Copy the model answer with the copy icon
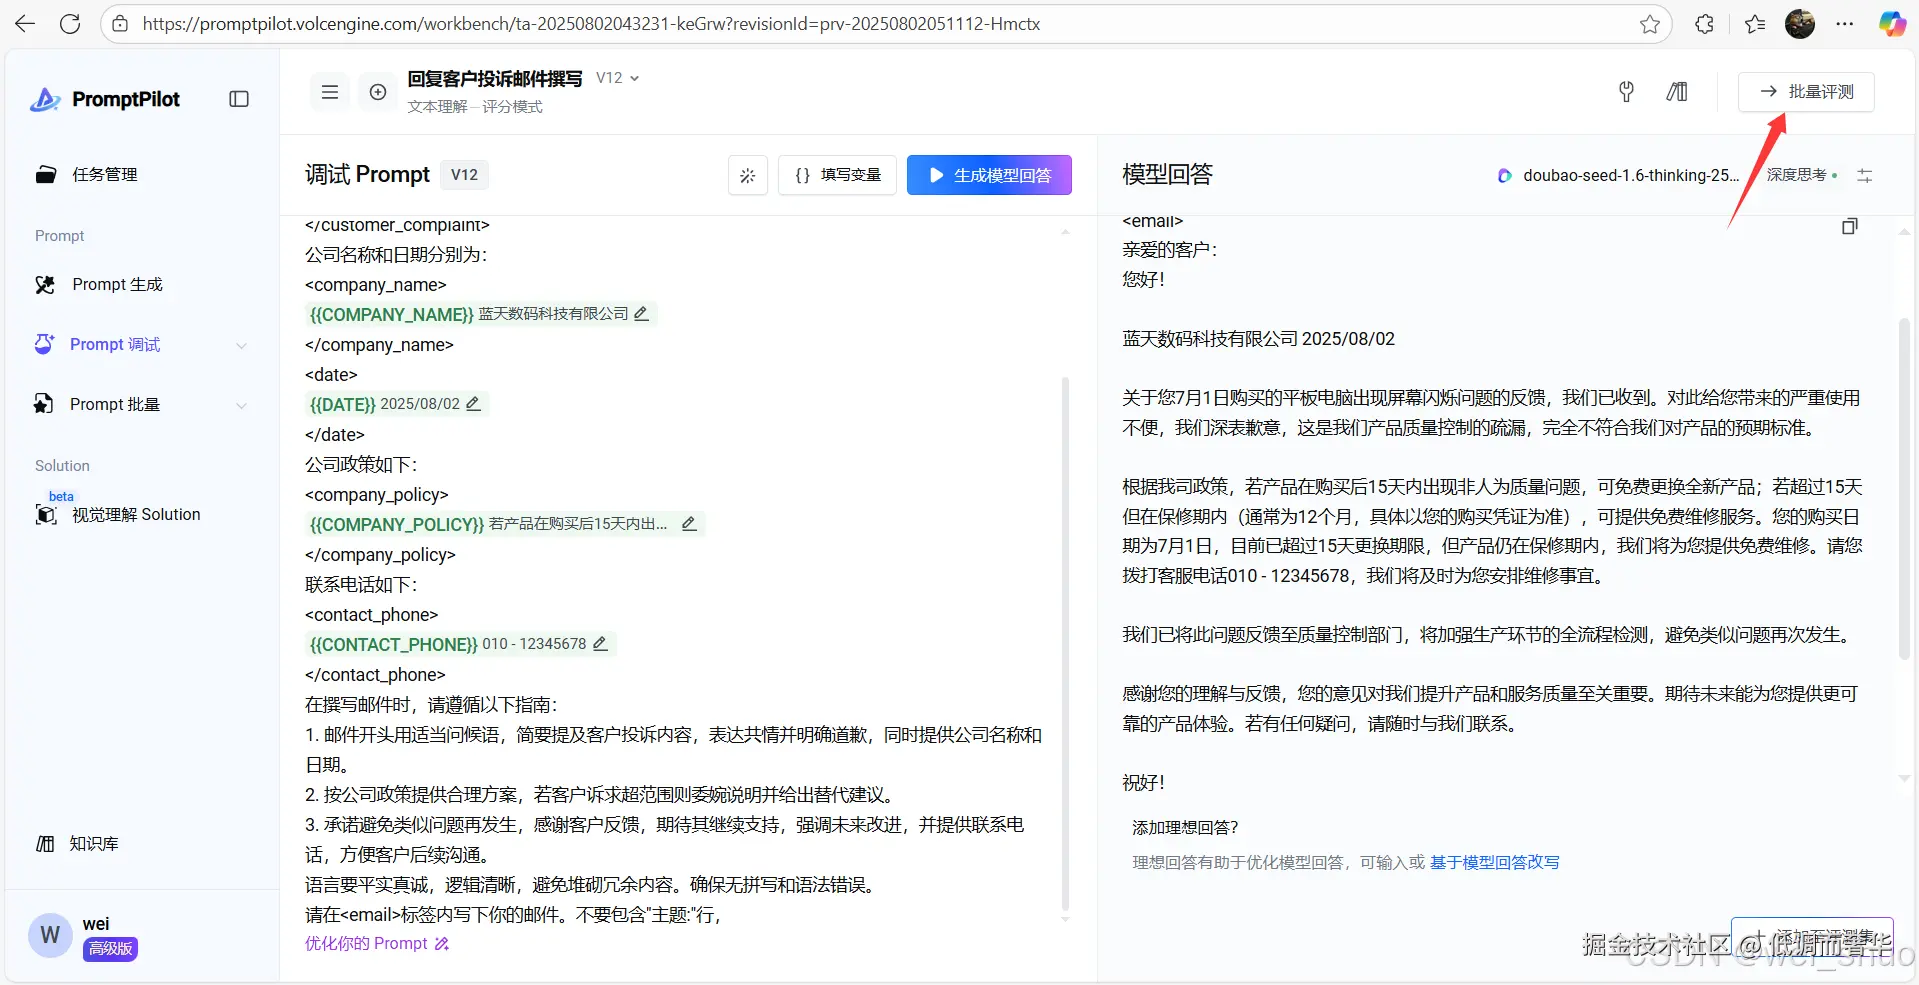 [x=1847, y=226]
